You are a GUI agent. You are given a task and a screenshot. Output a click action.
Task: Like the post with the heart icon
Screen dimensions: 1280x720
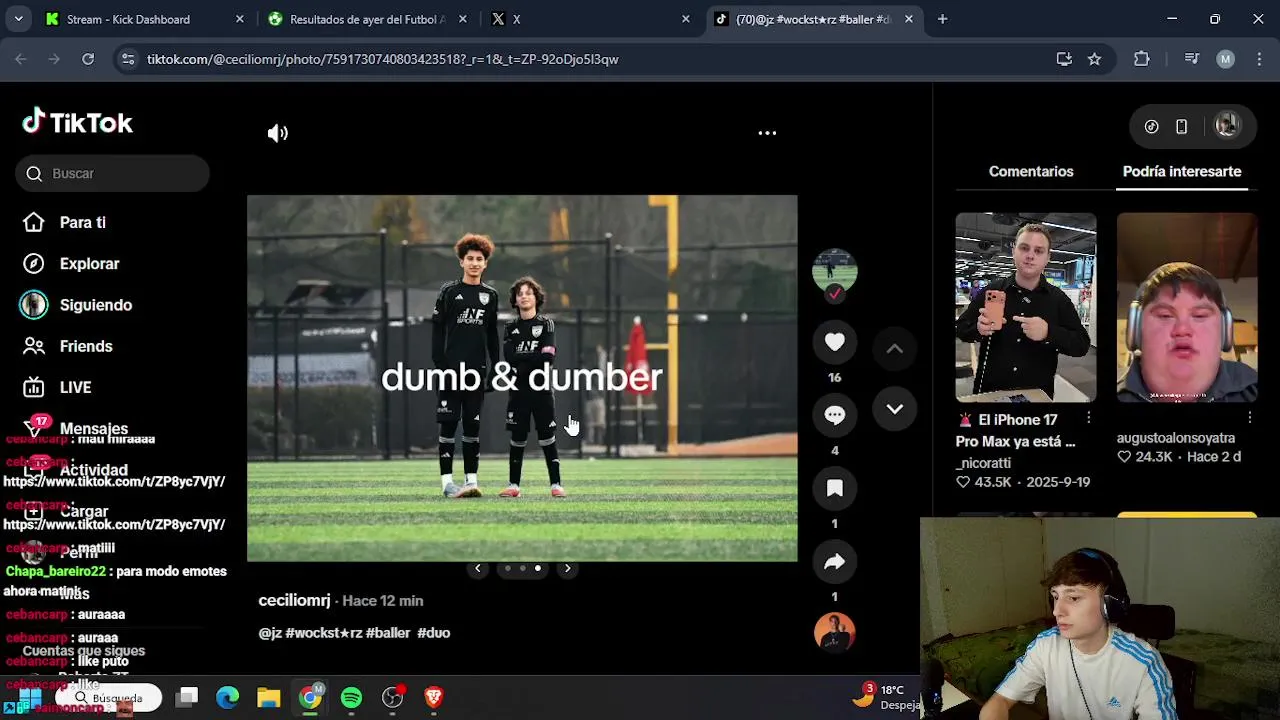pos(835,342)
